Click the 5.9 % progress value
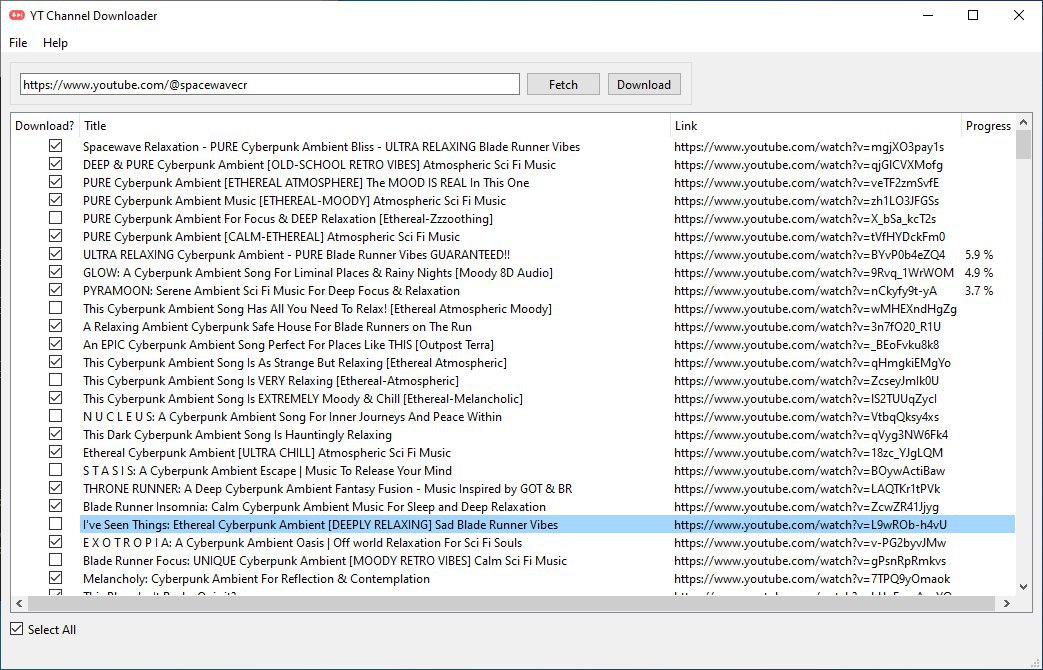The height and width of the screenshot is (670, 1043). tap(978, 255)
